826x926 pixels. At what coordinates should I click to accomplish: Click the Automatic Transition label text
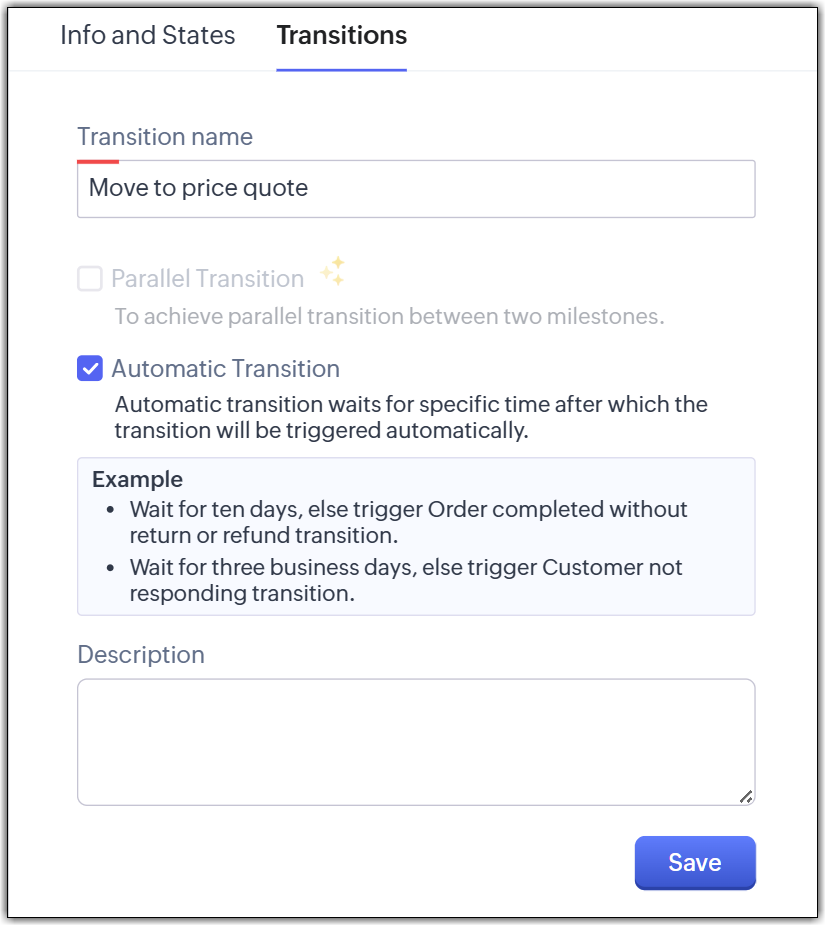coord(225,369)
